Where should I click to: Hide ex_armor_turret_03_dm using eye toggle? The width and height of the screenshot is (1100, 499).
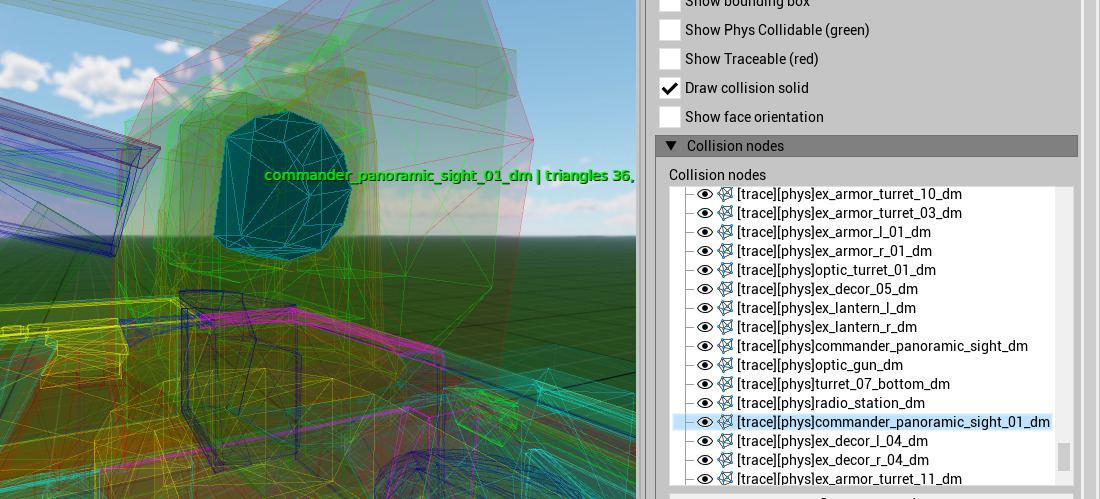tap(705, 213)
